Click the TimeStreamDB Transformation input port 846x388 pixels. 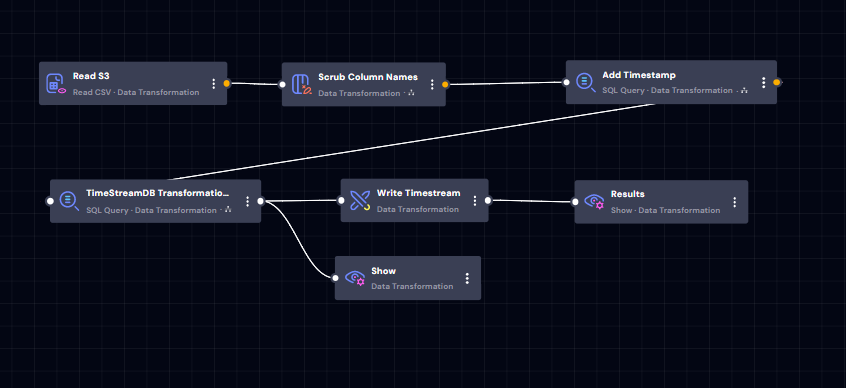coord(50,201)
